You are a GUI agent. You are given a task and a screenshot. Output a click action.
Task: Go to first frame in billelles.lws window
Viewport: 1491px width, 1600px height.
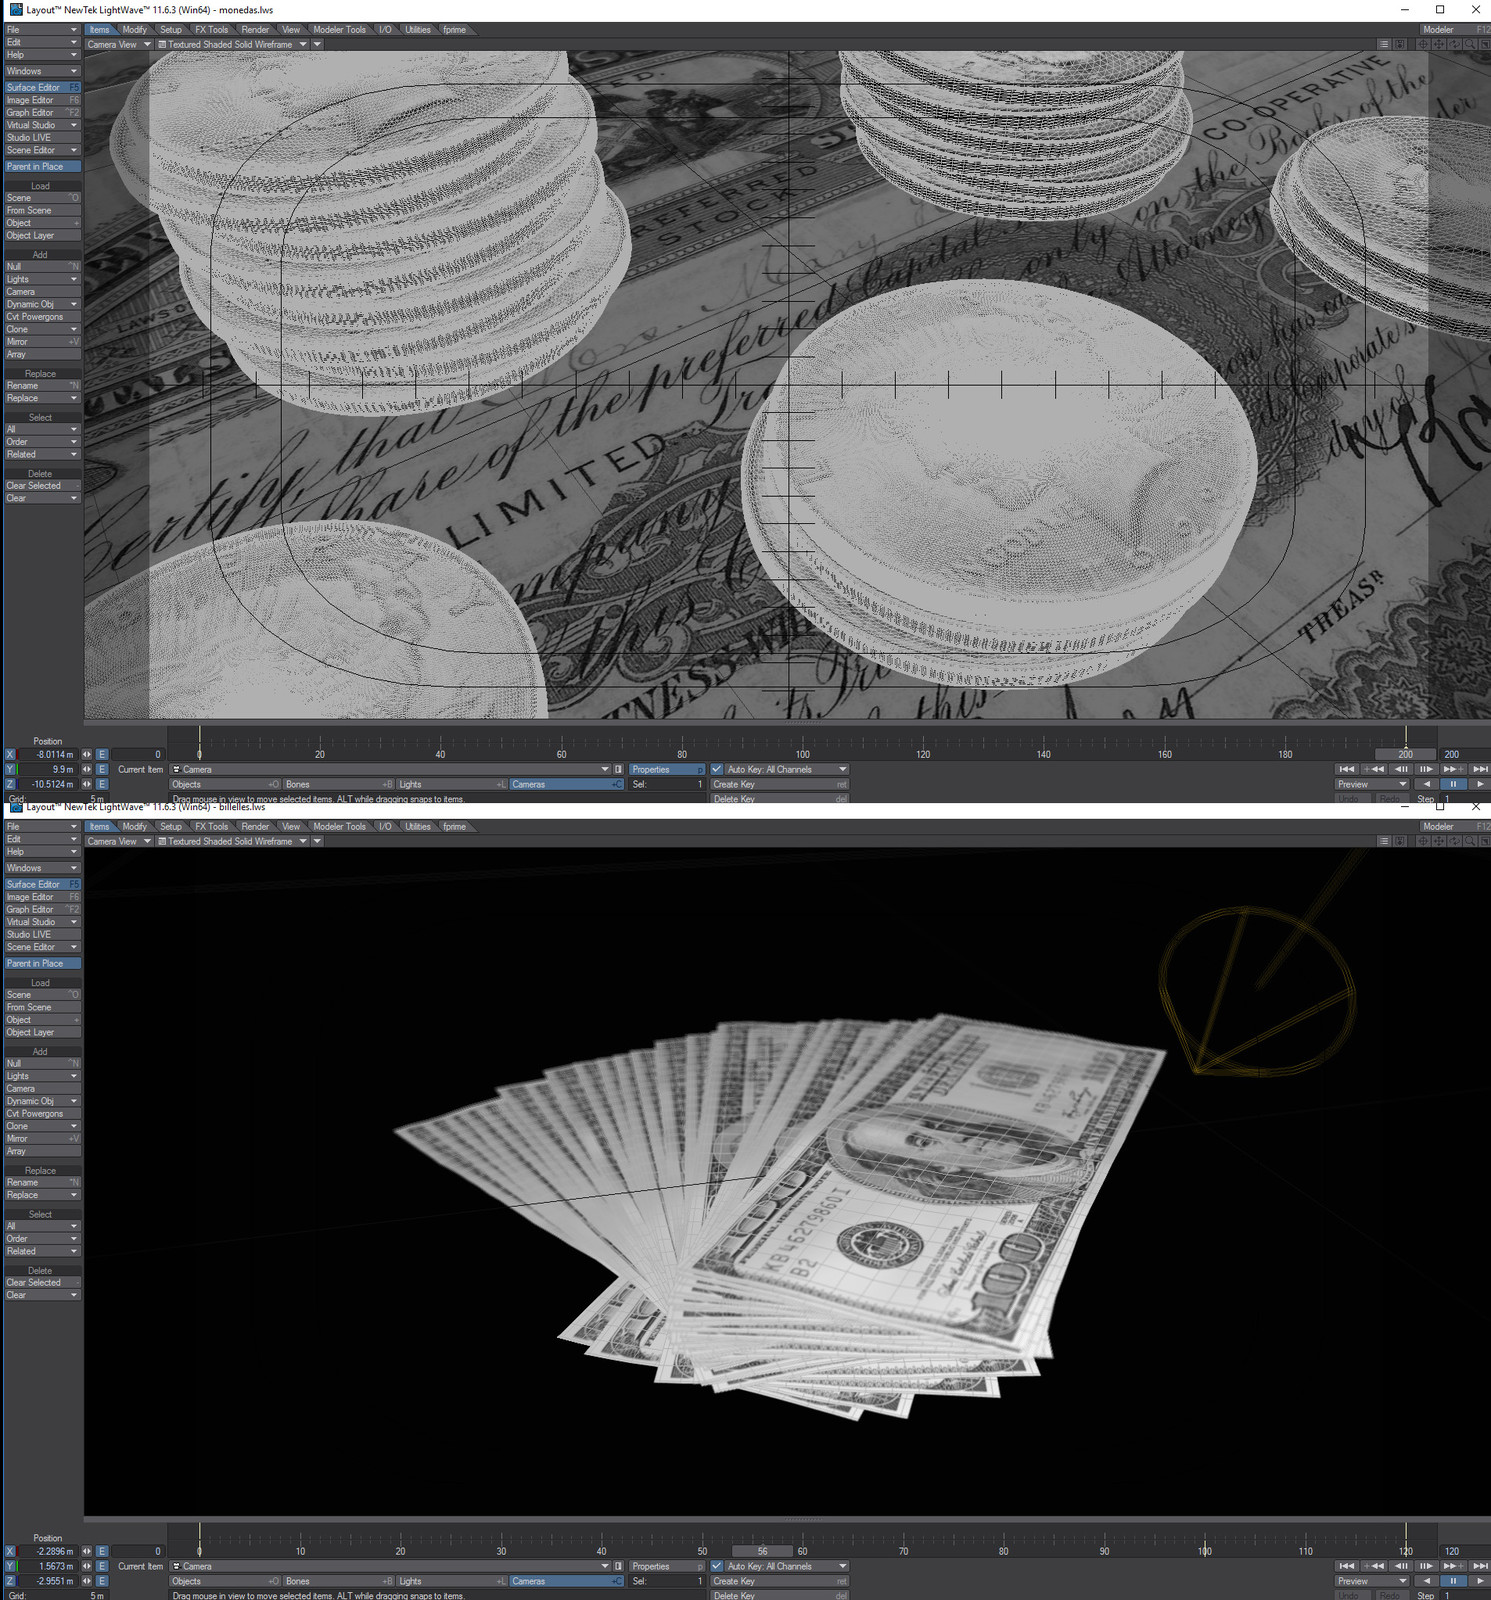click(1347, 1566)
